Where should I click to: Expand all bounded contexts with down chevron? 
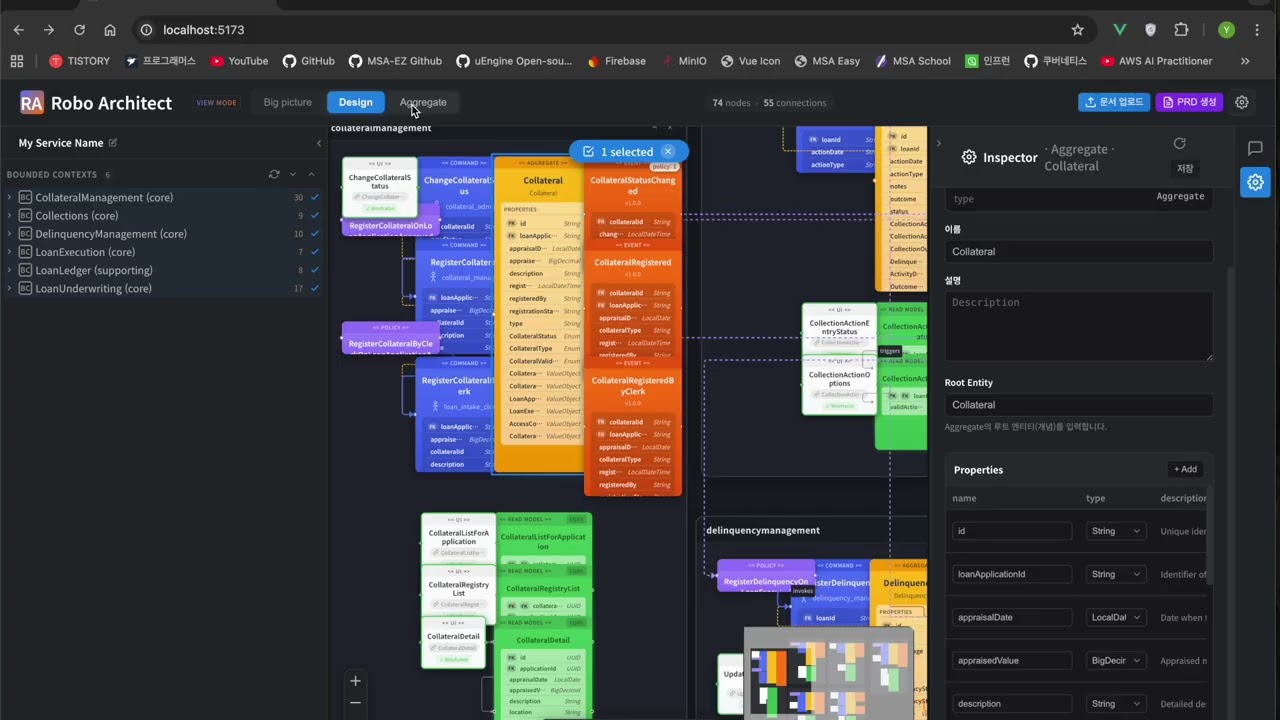(293, 174)
